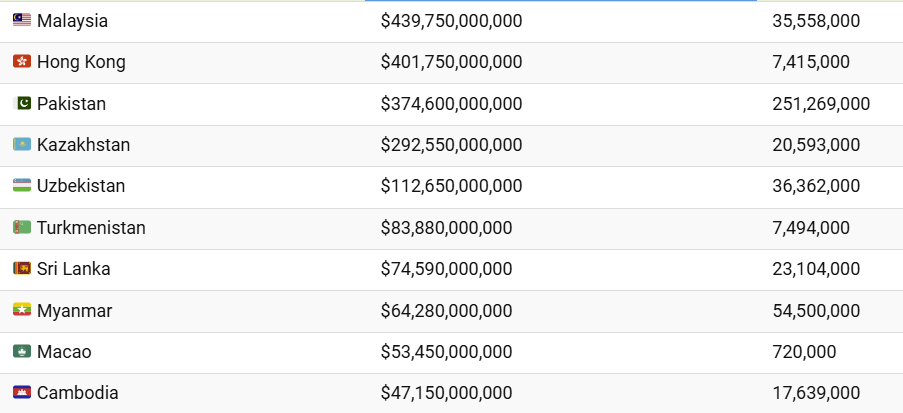Viewport: 903px width, 413px height.
Task: Select Turkmenistan population 7,494,000
Action: (811, 228)
